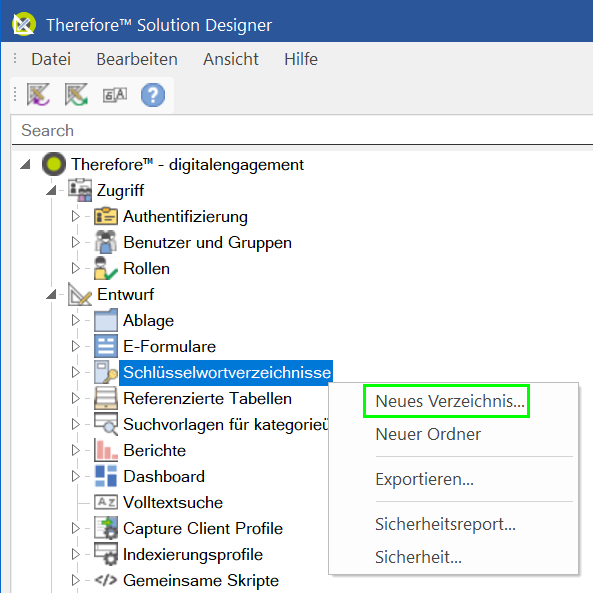Click the Schlüsselwortverzeichnisse key icon
Viewport: 593px width, 593px height.
coord(106,372)
